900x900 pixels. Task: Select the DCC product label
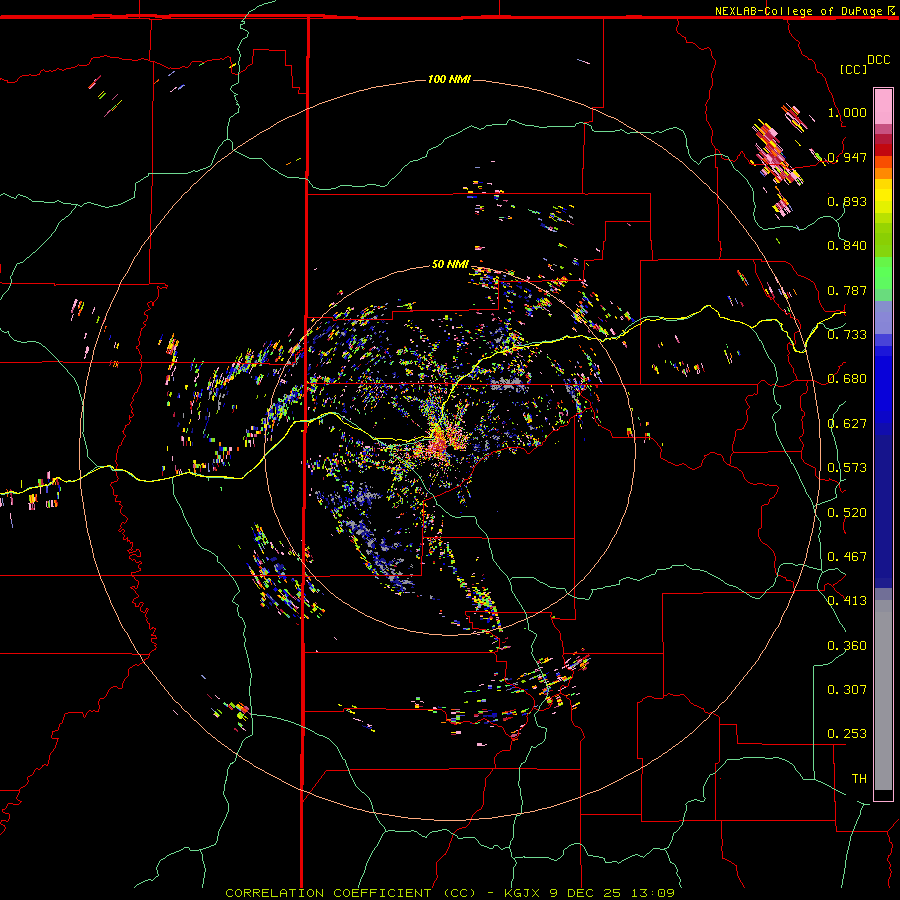(x=878, y=60)
